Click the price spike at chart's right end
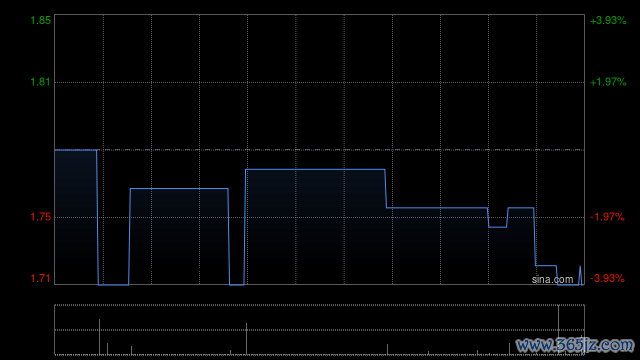Viewport: 640px width, 360px height. coord(580,275)
